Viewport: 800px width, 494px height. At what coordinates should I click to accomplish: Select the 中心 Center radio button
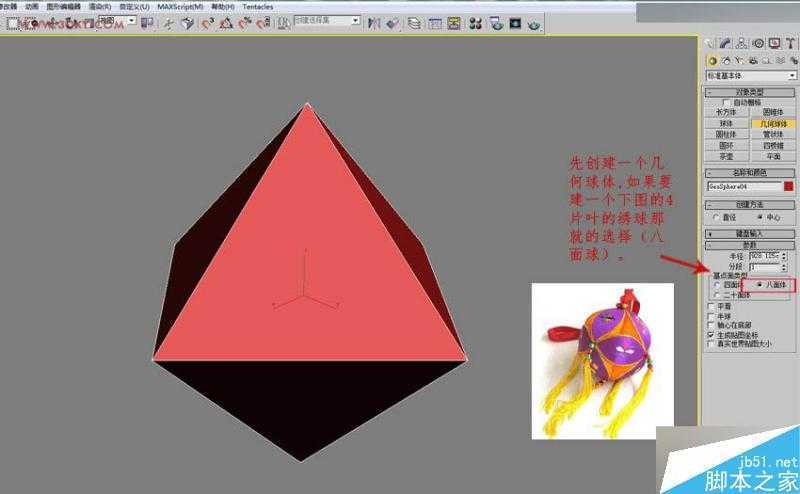pyautogui.click(x=760, y=217)
